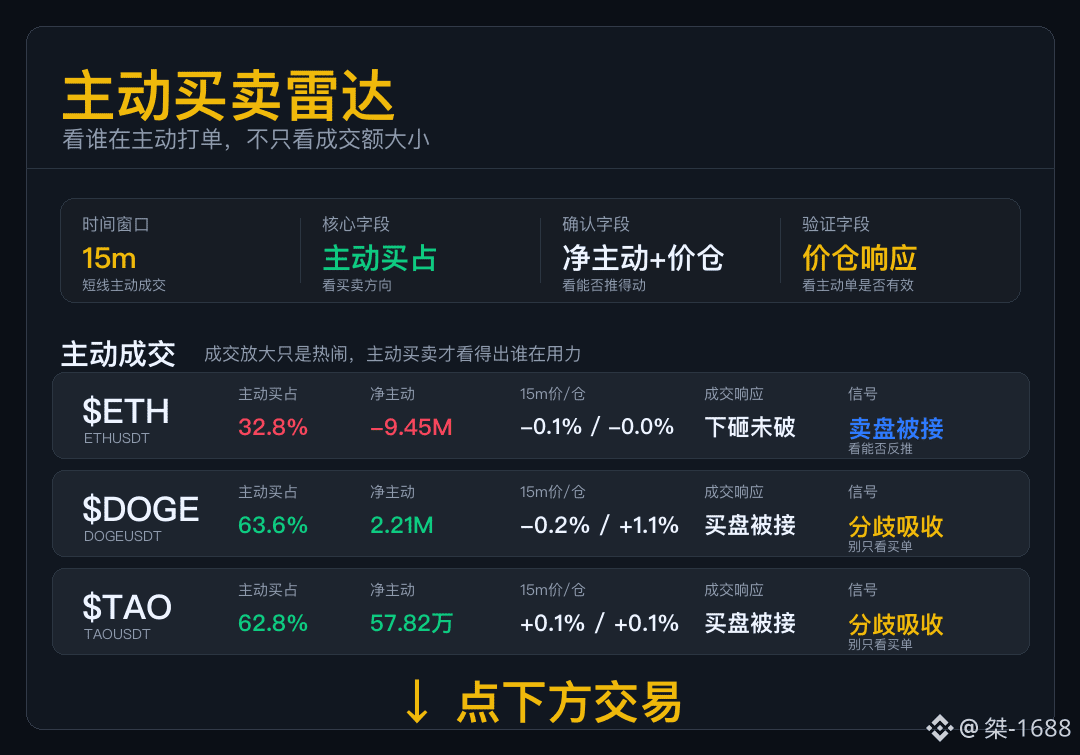The width and height of the screenshot is (1080, 755).
Task: Click the ETH 32.8% active-buy value
Action: click(273, 427)
